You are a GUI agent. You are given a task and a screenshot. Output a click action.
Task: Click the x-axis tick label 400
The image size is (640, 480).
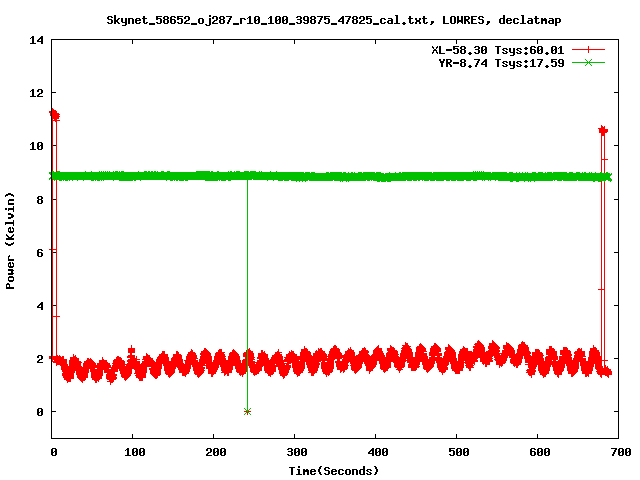pyautogui.click(x=377, y=452)
